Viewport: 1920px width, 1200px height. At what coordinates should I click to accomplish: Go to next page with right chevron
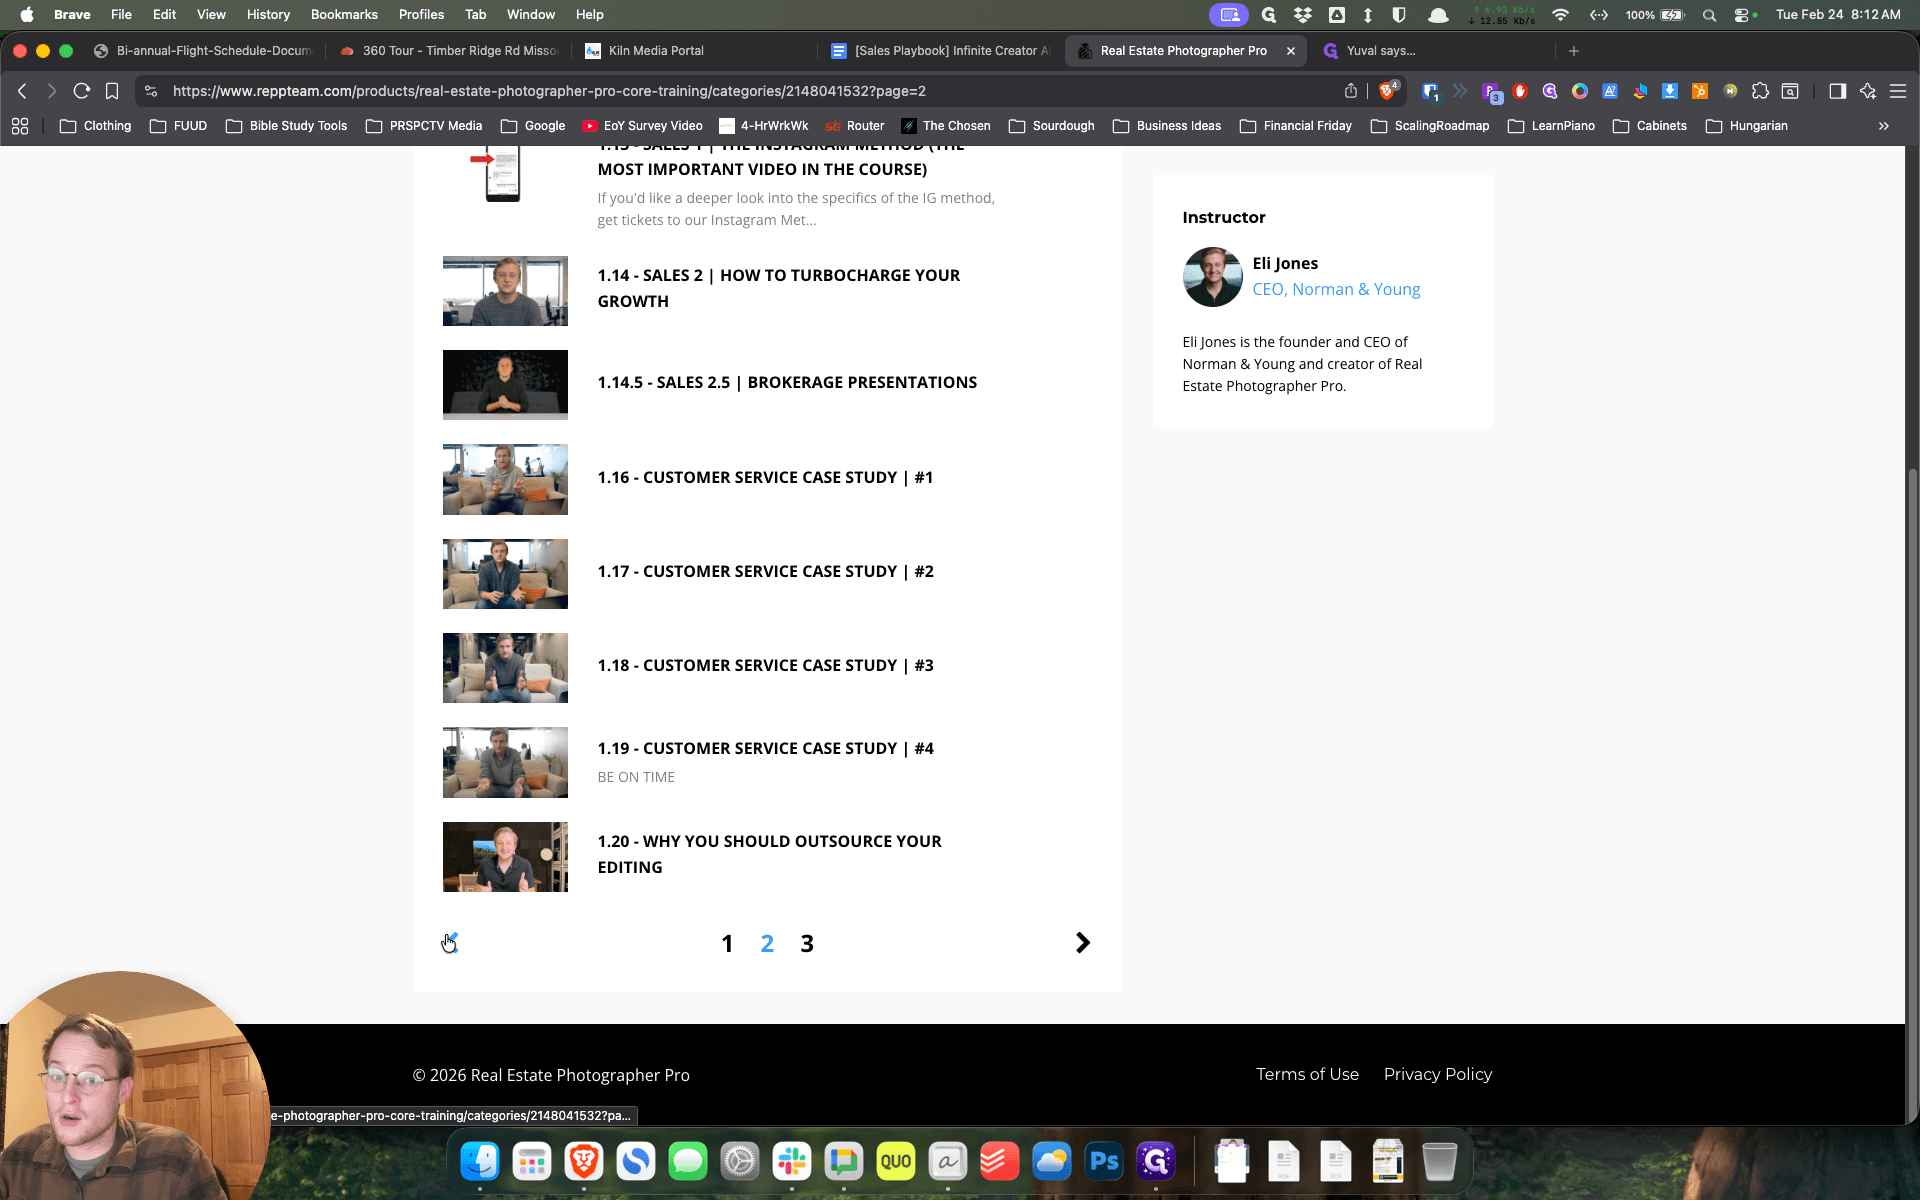click(x=1082, y=943)
